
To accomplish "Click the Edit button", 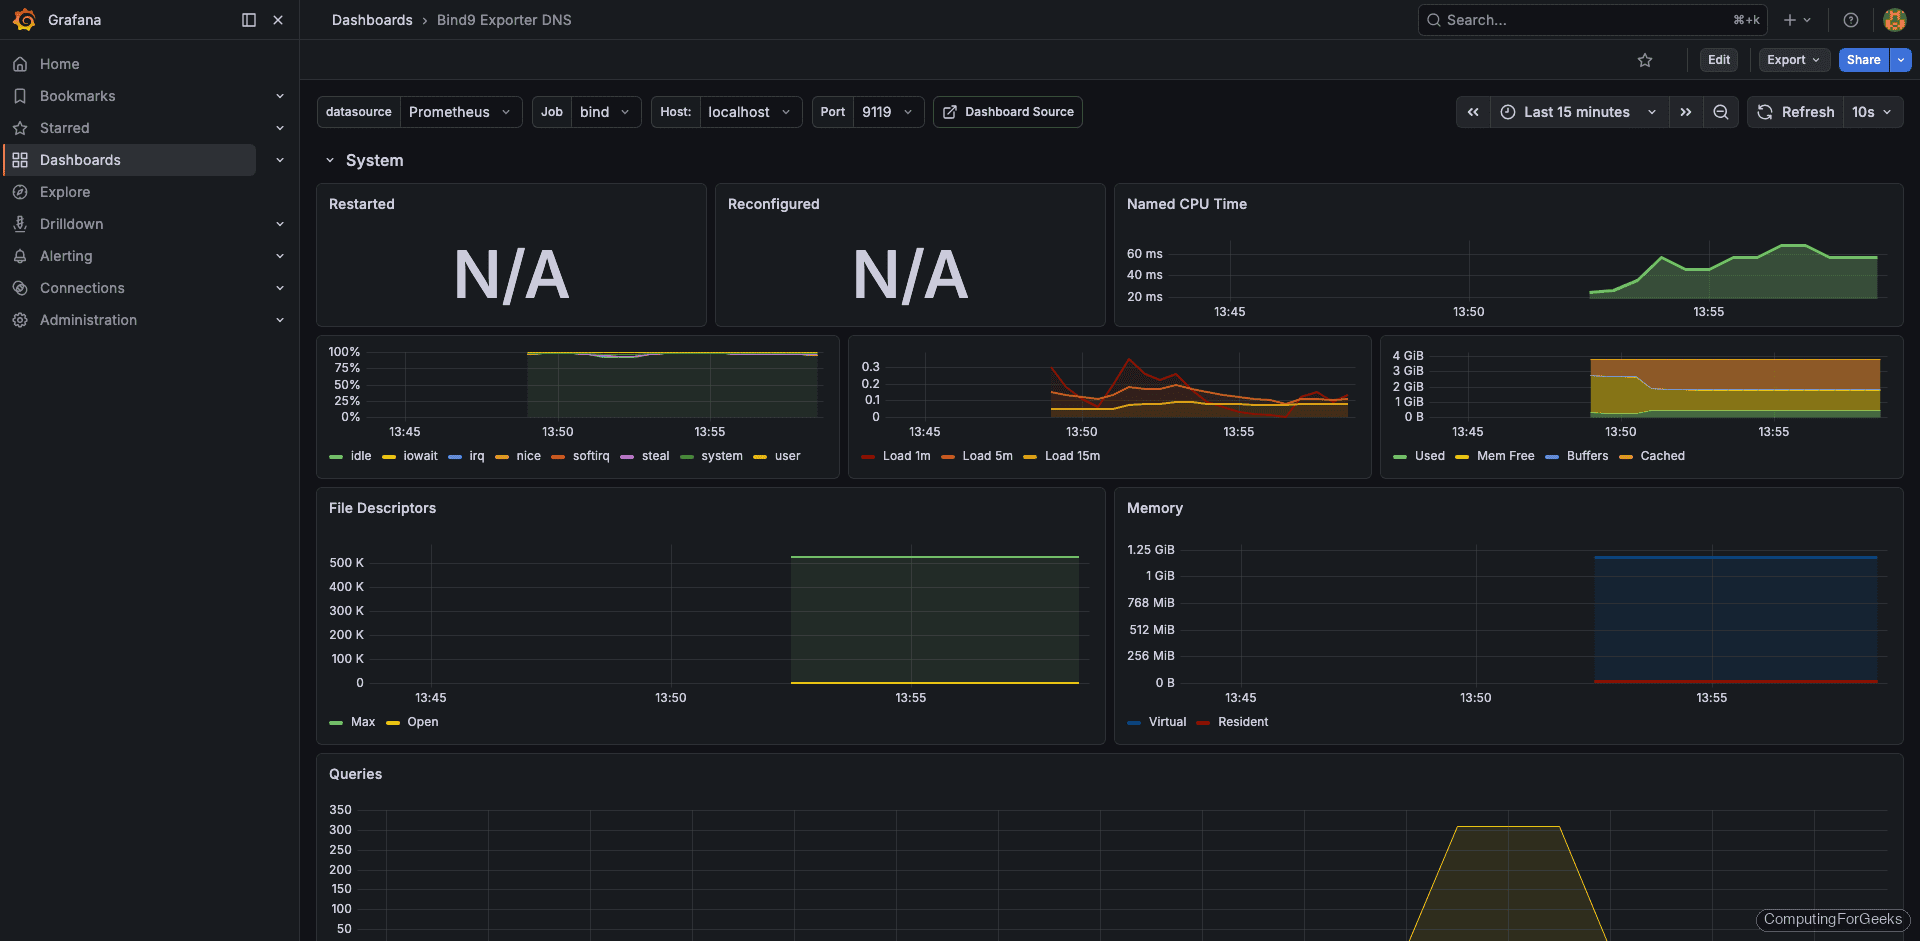I will point(1718,60).
